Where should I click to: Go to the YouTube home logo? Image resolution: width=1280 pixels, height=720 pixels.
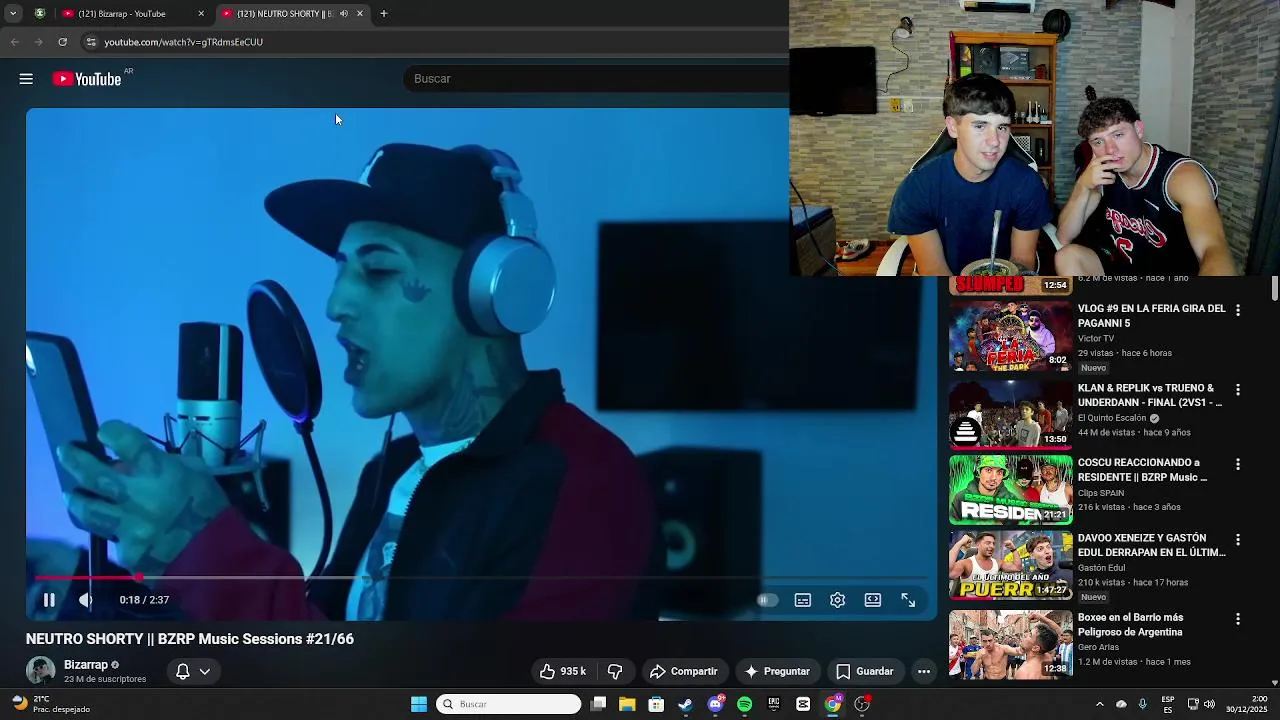pos(88,79)
